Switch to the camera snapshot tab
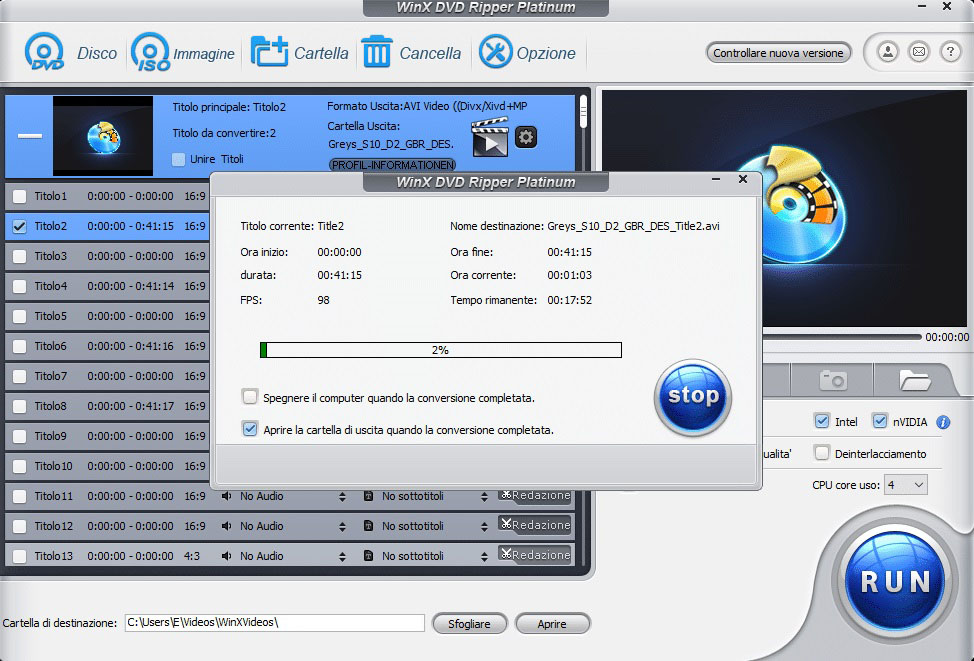Viewport: 974px width, 661px height. point(832,380)
